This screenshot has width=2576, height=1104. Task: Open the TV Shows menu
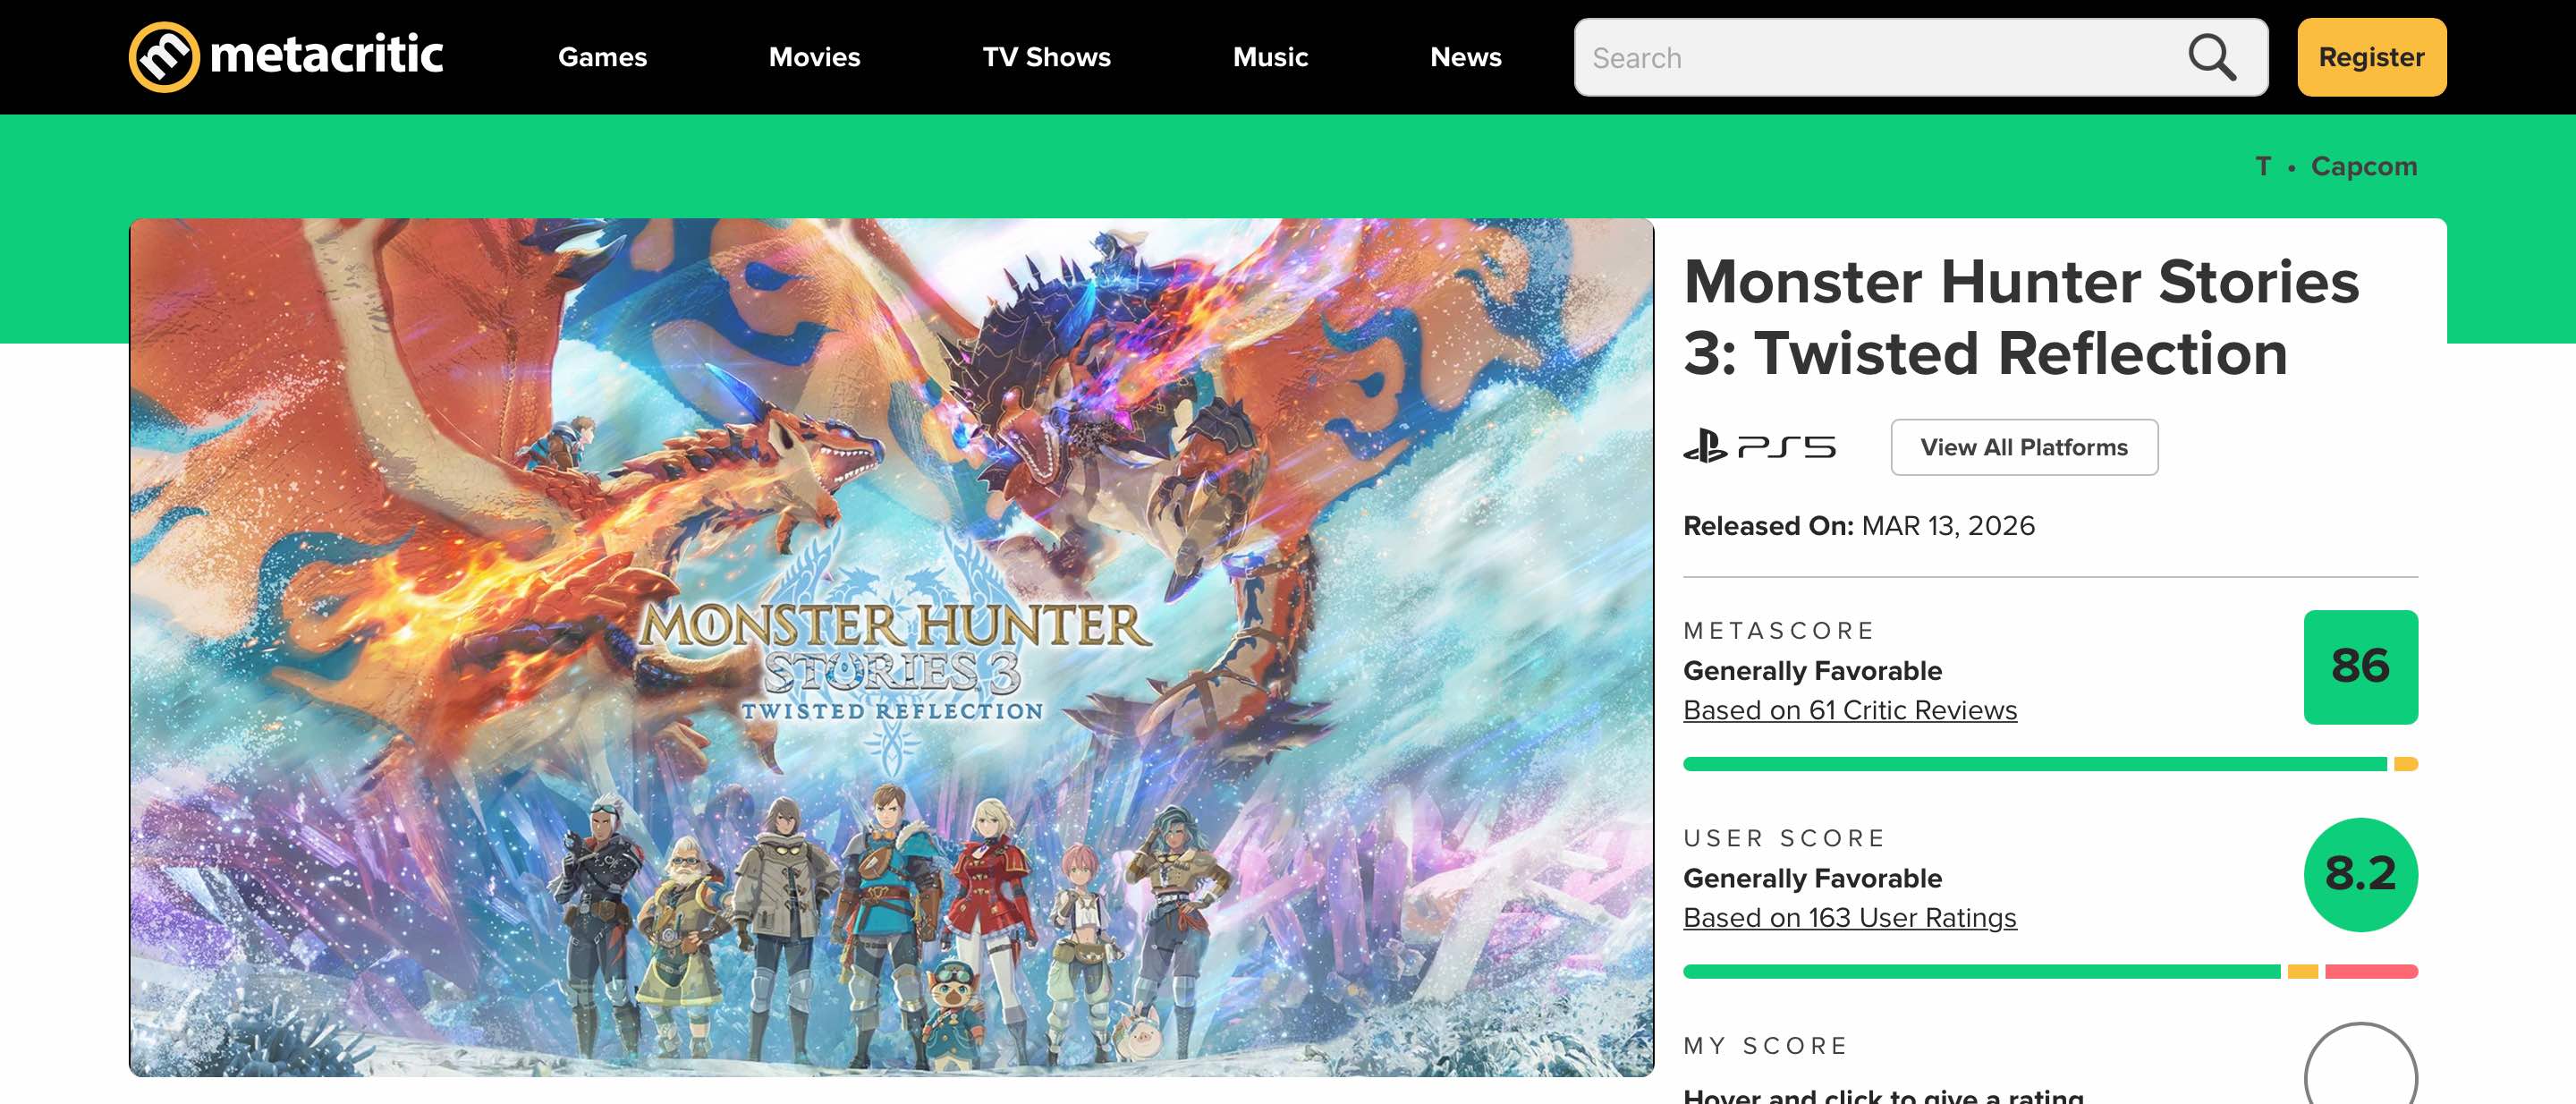pos(1046,57)
